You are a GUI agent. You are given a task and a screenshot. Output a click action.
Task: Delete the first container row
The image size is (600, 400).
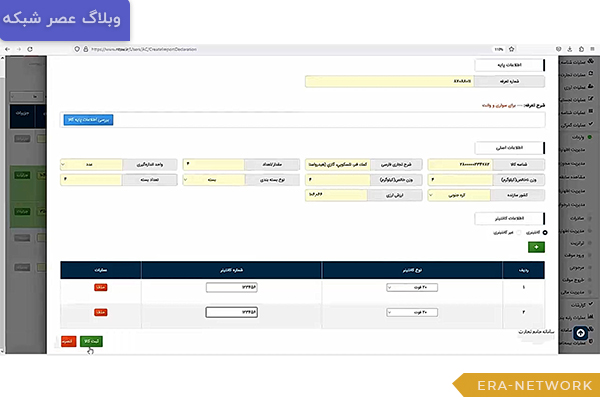tap(100, 288)
